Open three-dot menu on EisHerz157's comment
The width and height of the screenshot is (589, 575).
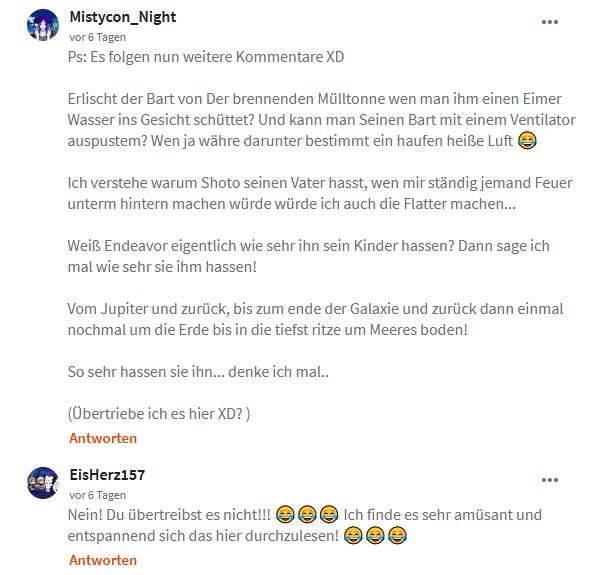click(550, 480)
